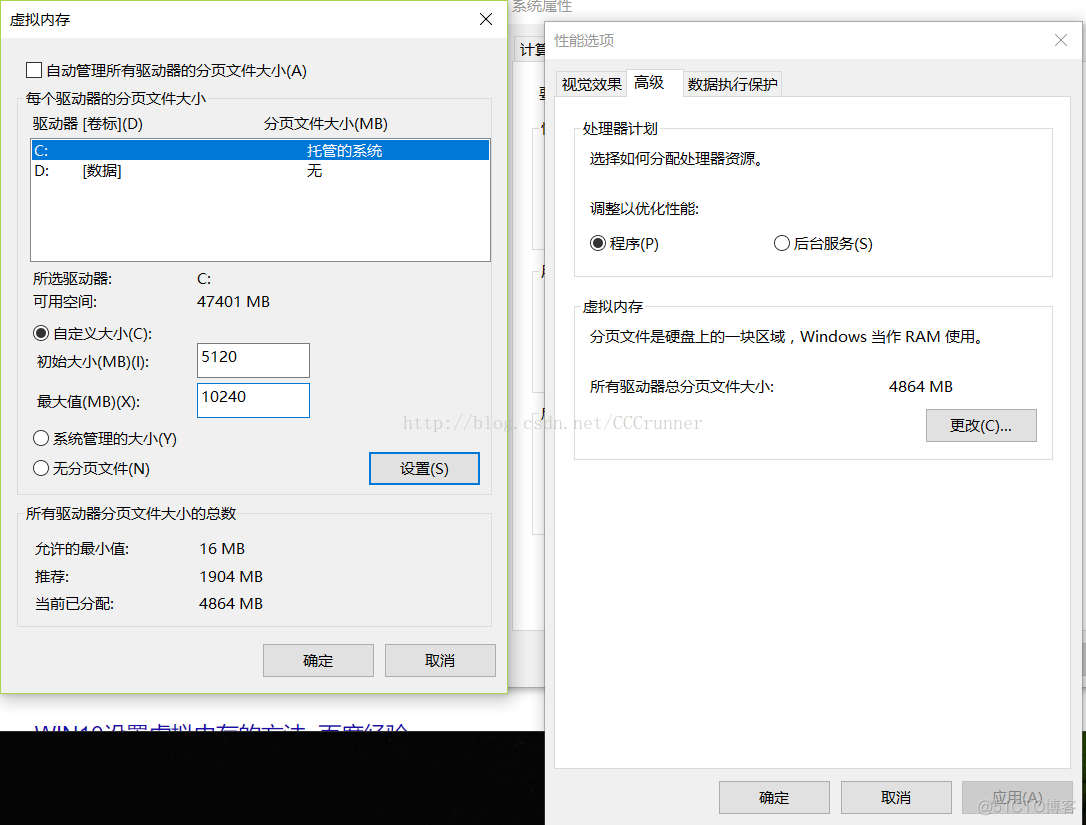Select the 程序(P) radio button
This screenshot has height=825, width=1086.
598,244
